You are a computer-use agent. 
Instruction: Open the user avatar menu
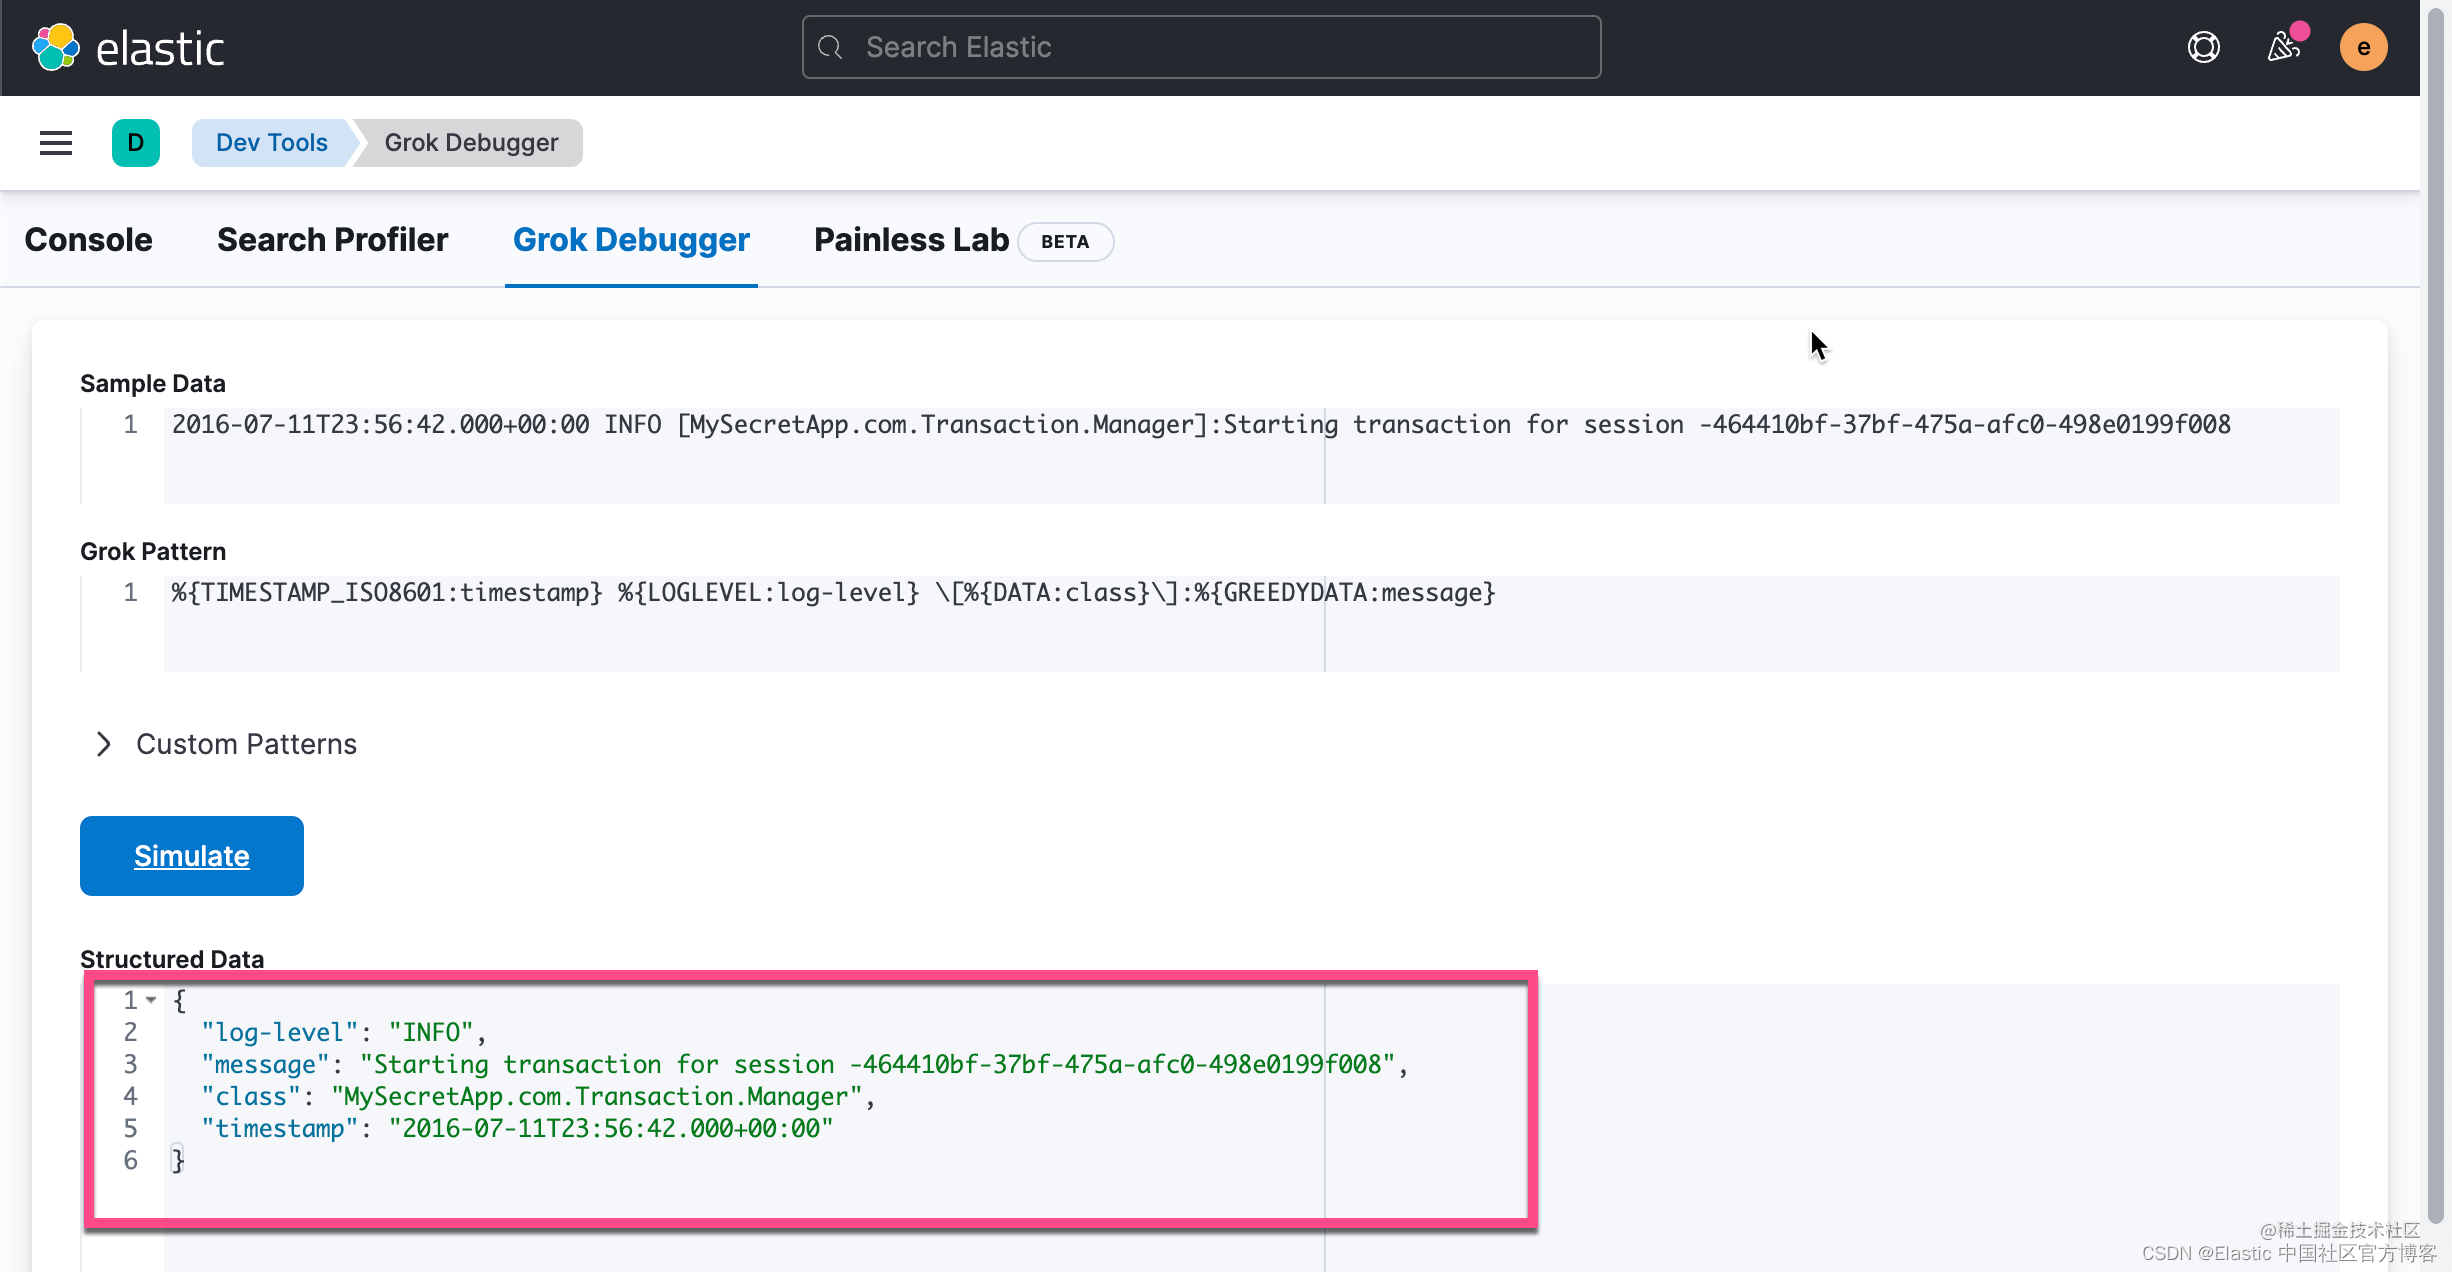click(x=2363, y=47)
